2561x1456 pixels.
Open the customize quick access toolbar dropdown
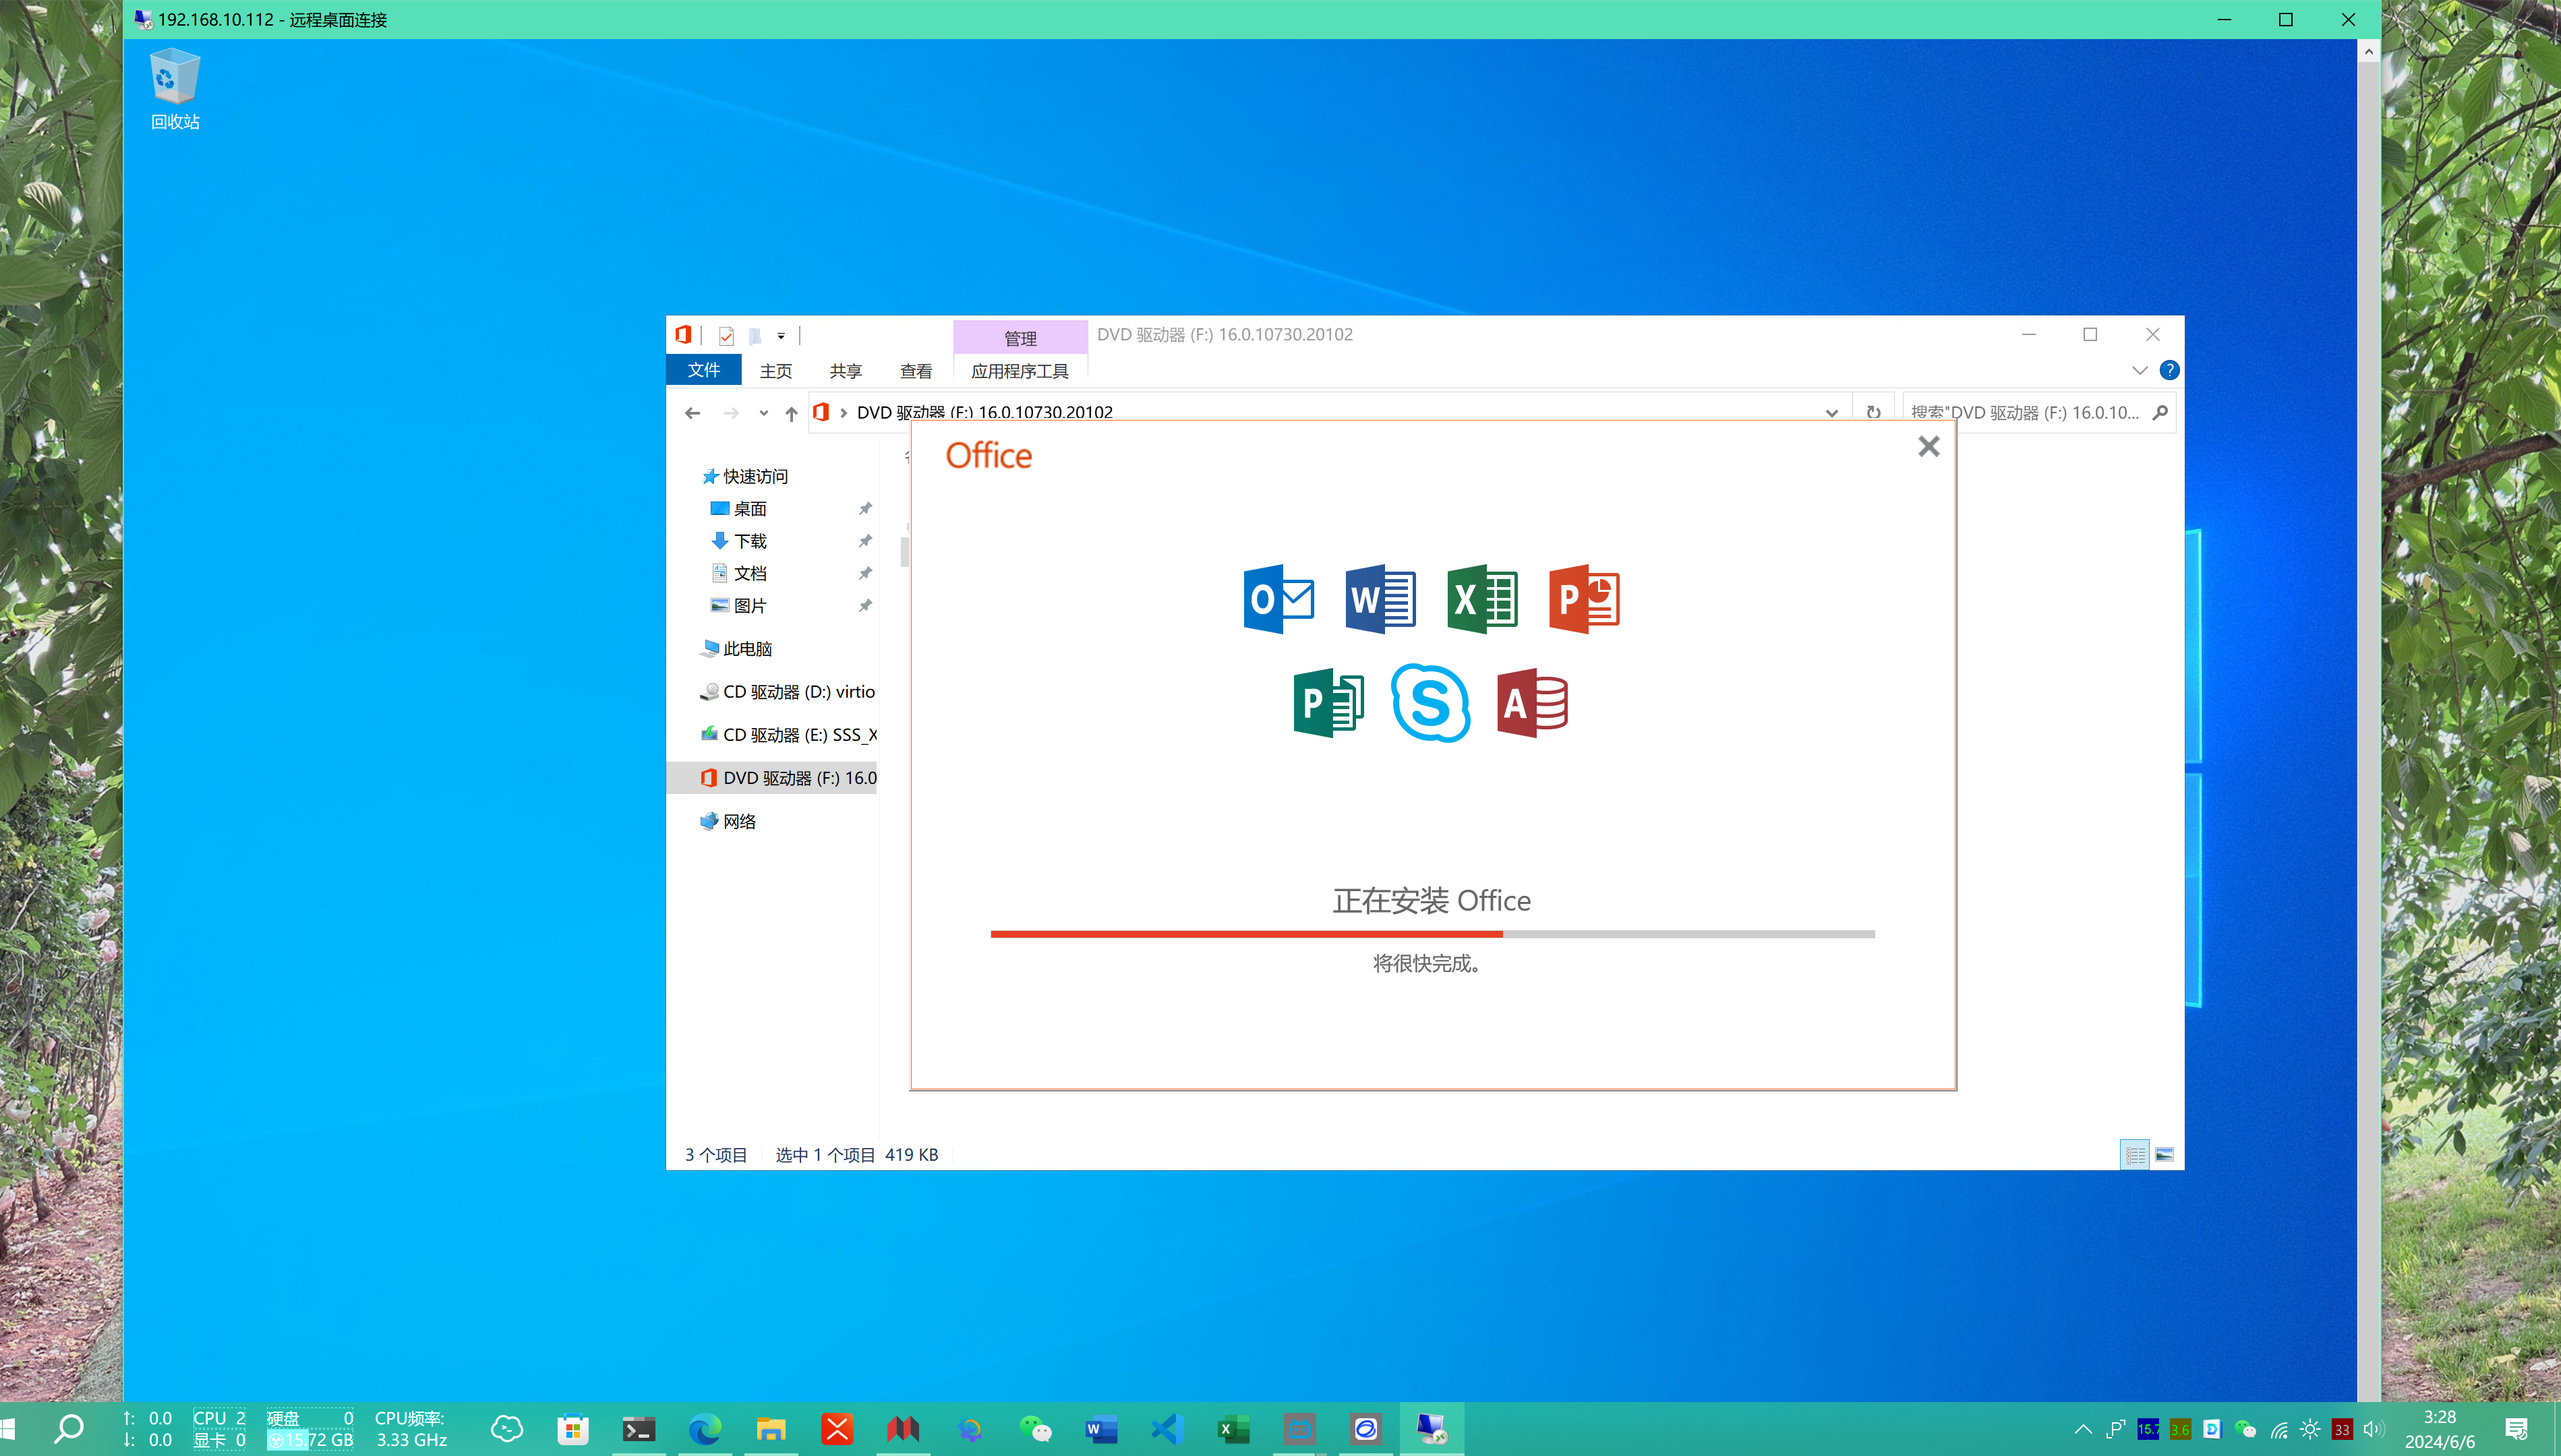(781, 336)
